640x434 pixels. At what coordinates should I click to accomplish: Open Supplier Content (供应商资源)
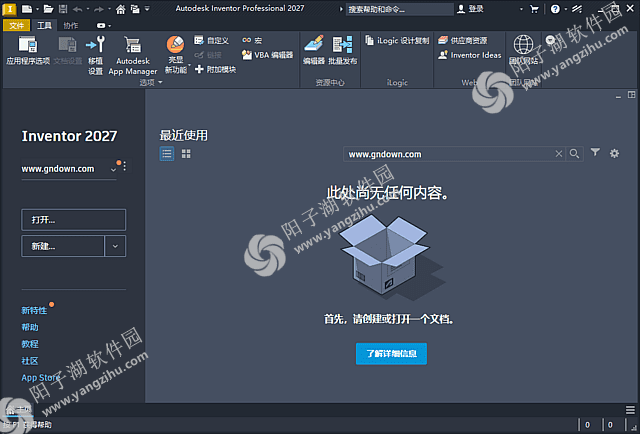(x=462, y=40)
